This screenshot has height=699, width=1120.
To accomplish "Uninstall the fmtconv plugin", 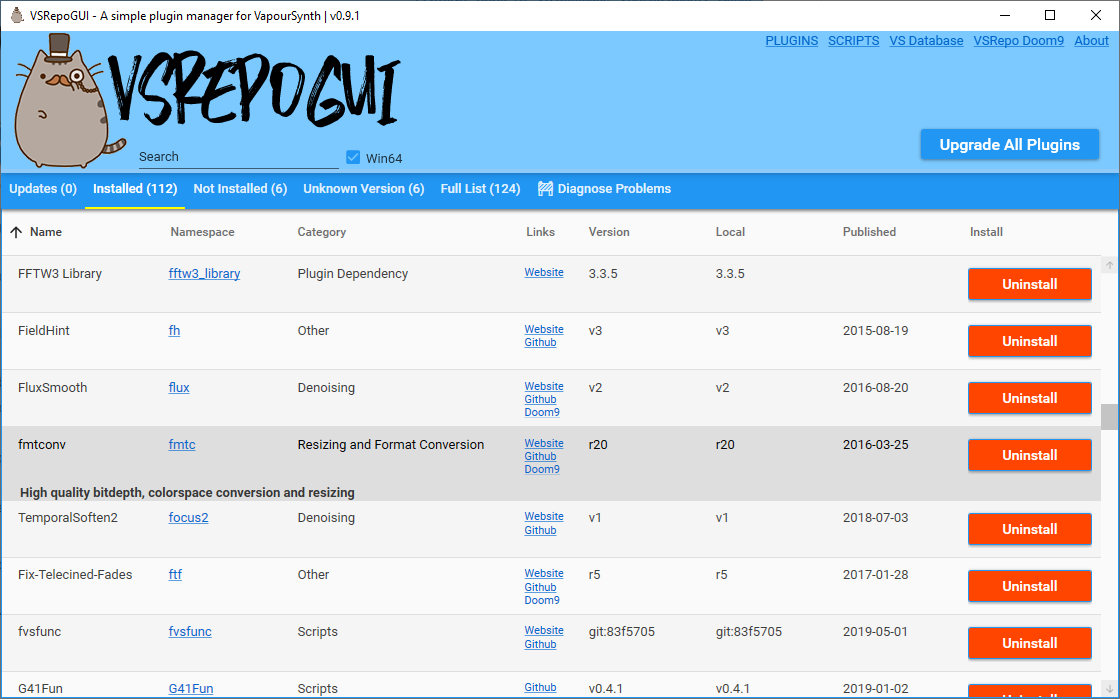I will pyautogui.click(x=1029, y=456).
